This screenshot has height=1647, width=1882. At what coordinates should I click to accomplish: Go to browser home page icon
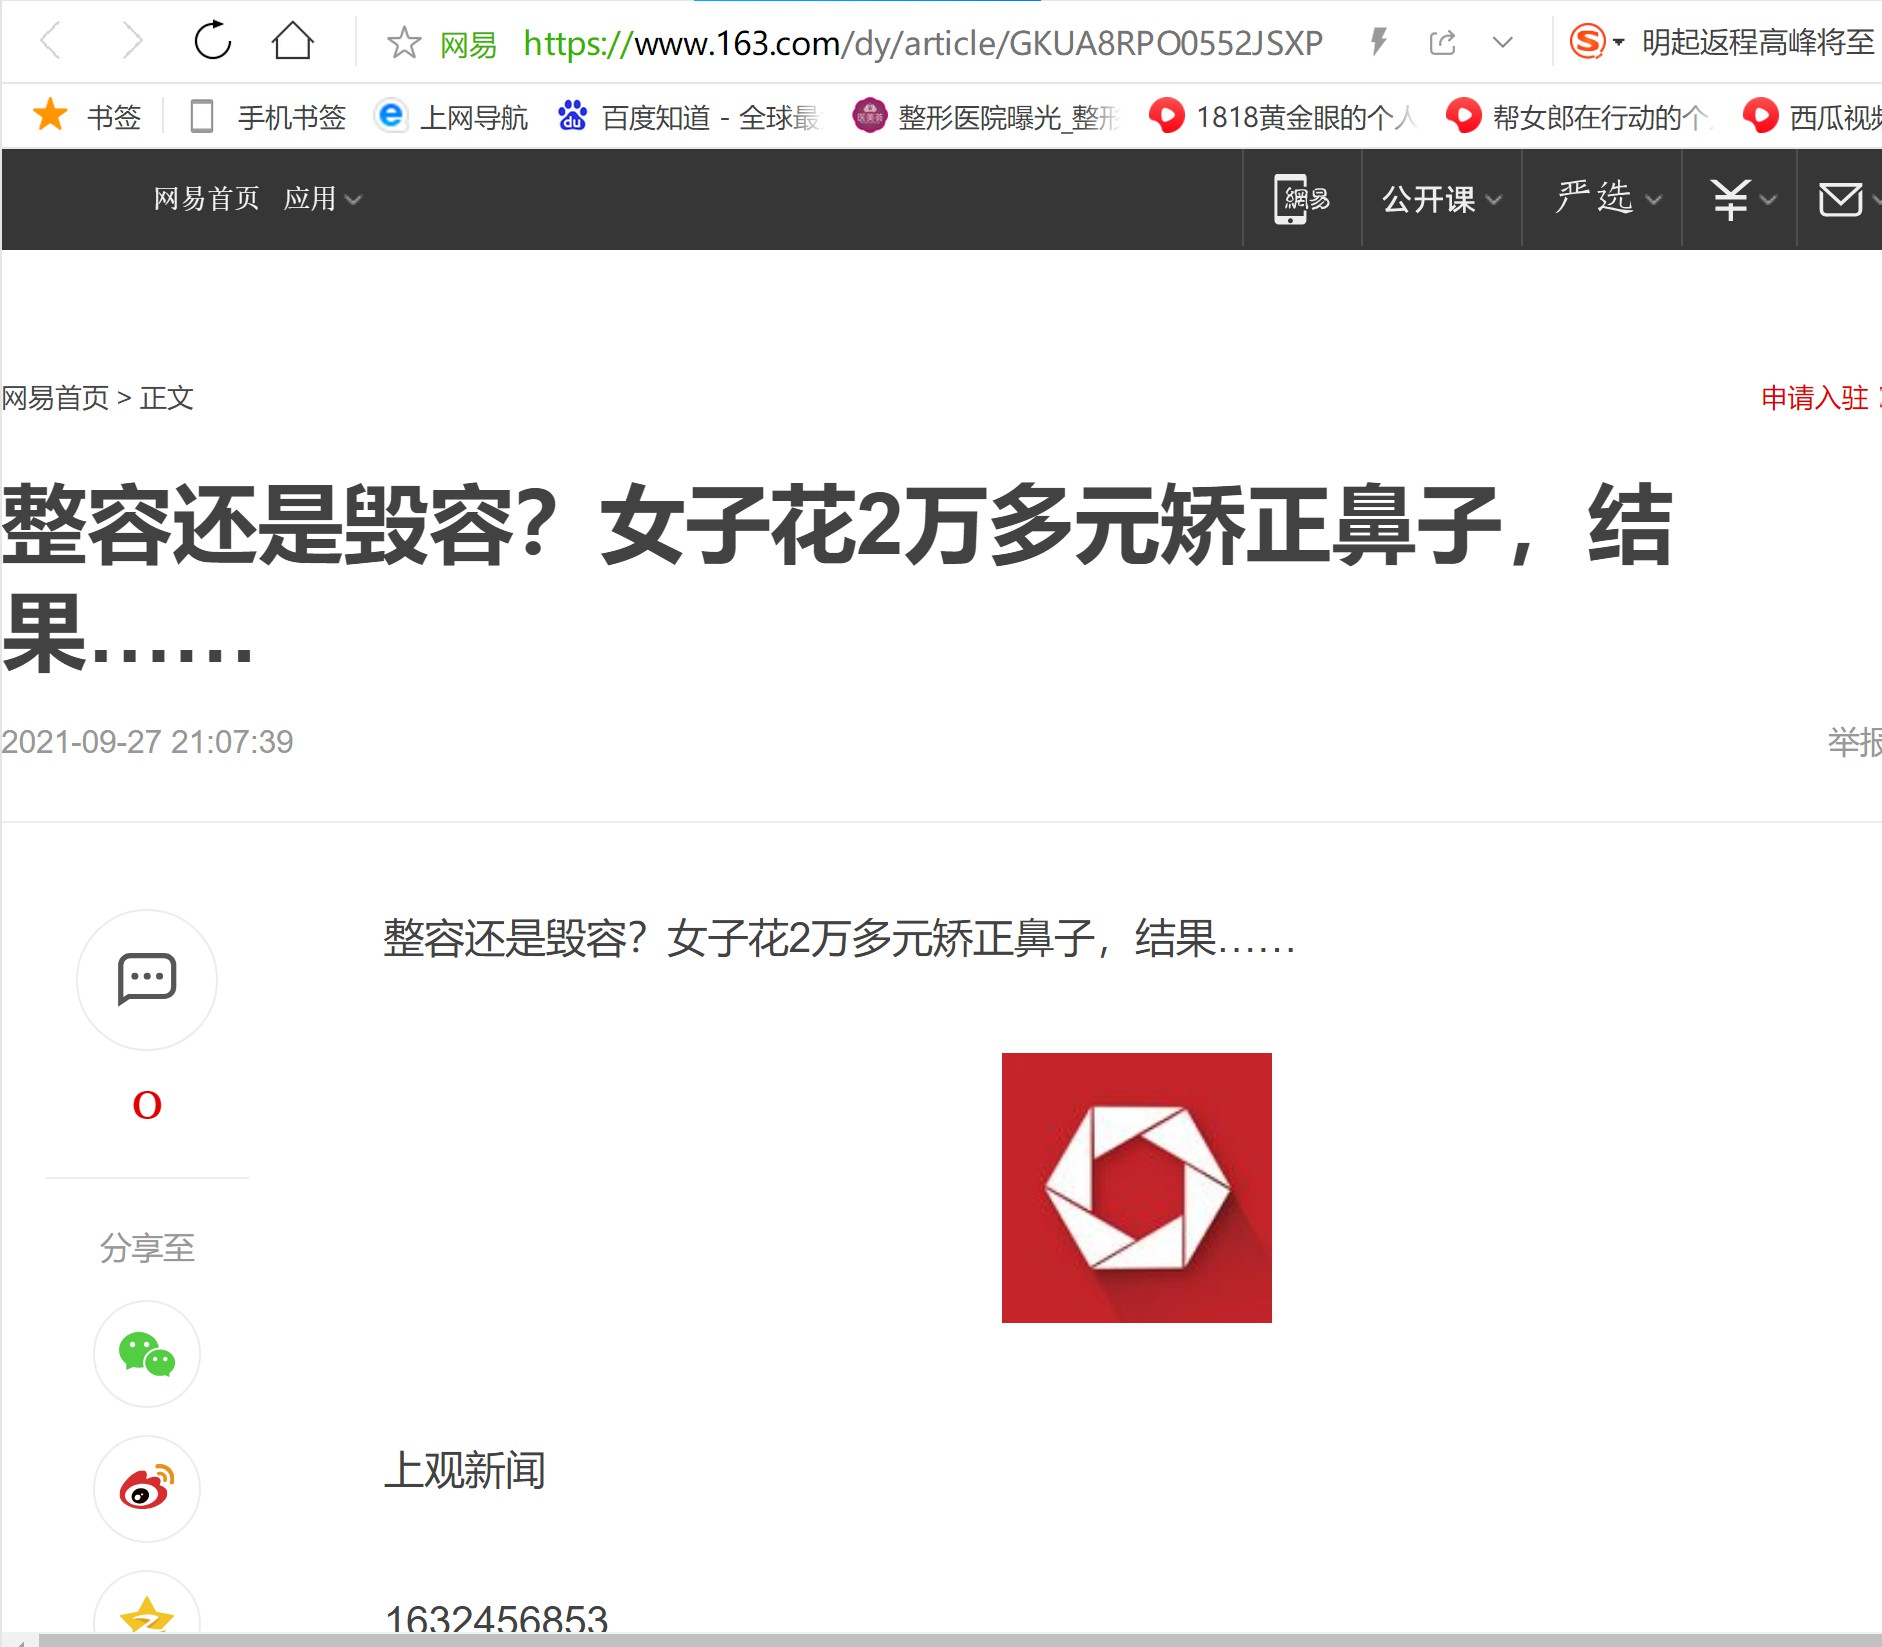pos(293,41)
